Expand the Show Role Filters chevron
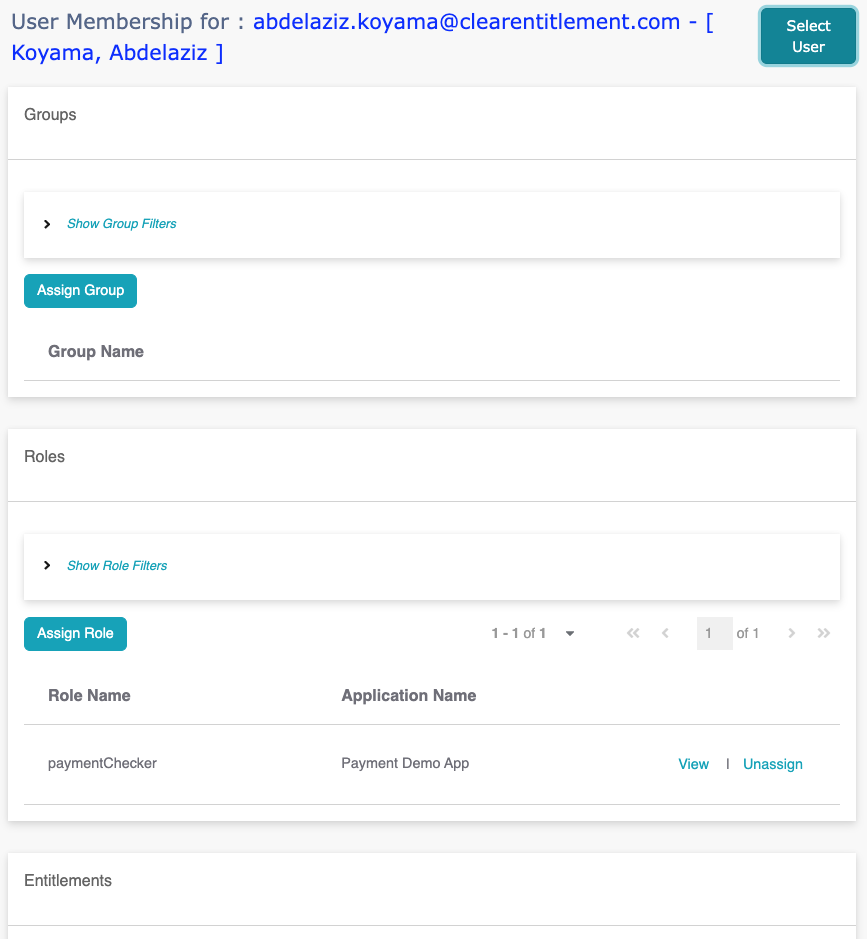The width and height of the screenshot is (867, 939). click(x=47, y=565)
